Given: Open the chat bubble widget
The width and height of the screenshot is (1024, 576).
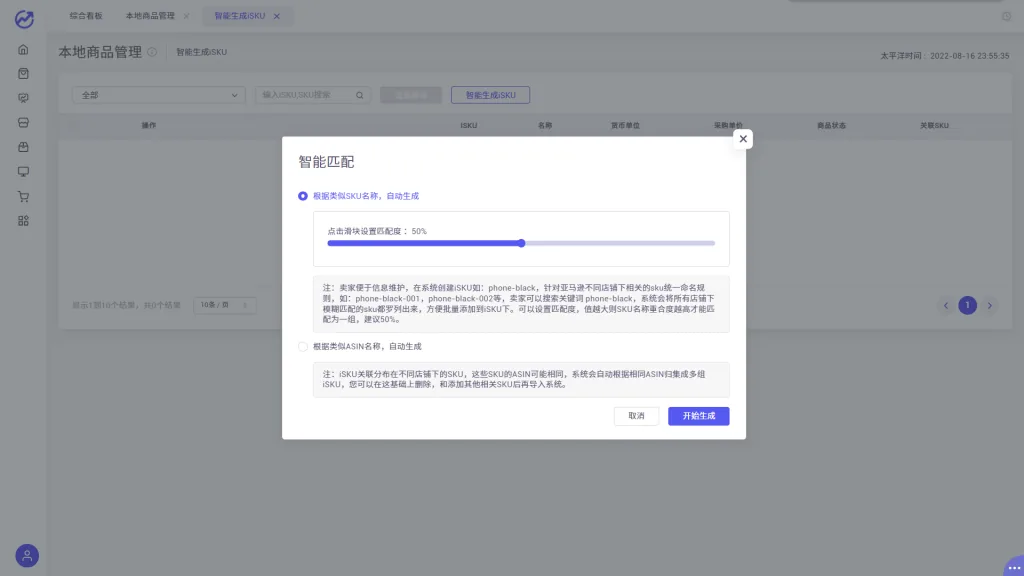Looking at the screenshot, I should (1014, 566).
